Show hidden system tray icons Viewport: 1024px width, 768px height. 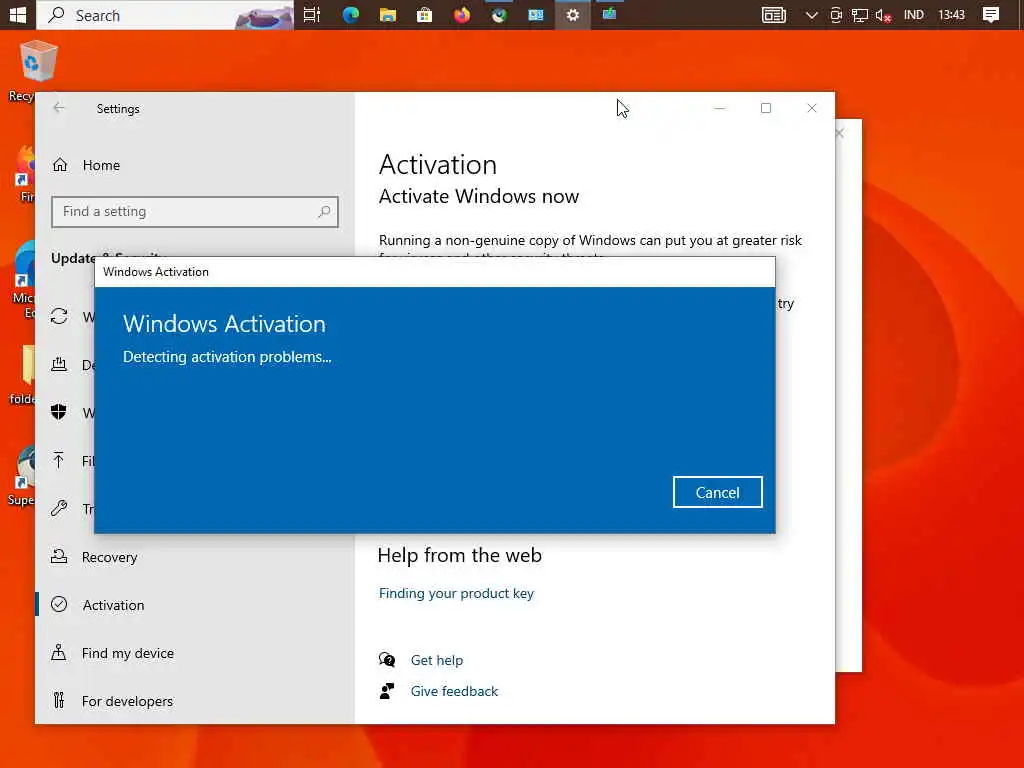pyautogui.click(x=811, y=15)
